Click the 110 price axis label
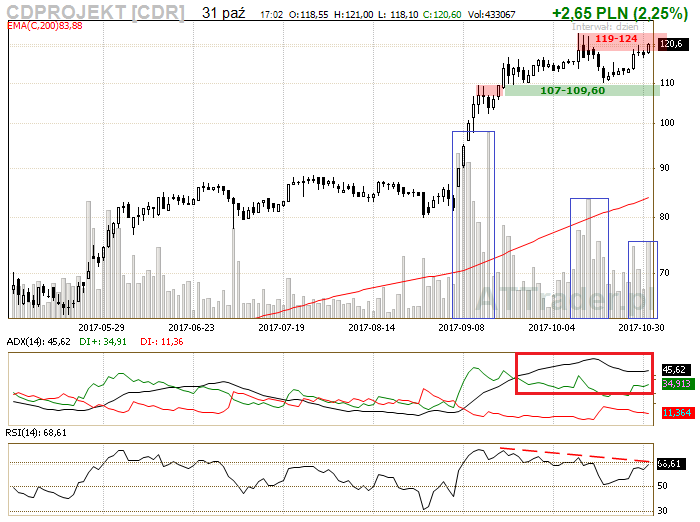The height and width of the screenshot is (522, 700). pyautogui.click(x=667, y=83)
